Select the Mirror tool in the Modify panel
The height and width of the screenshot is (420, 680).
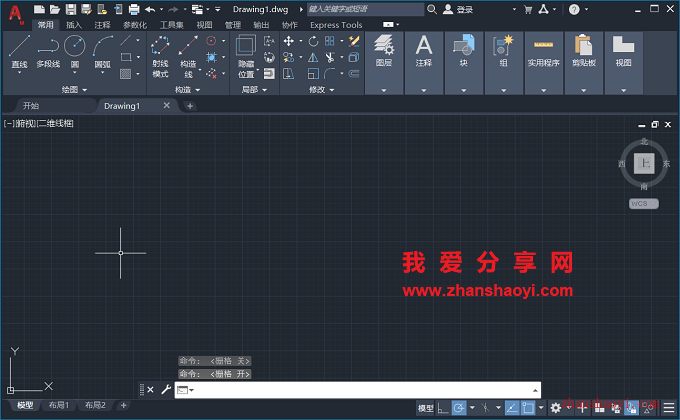point(313,57)
